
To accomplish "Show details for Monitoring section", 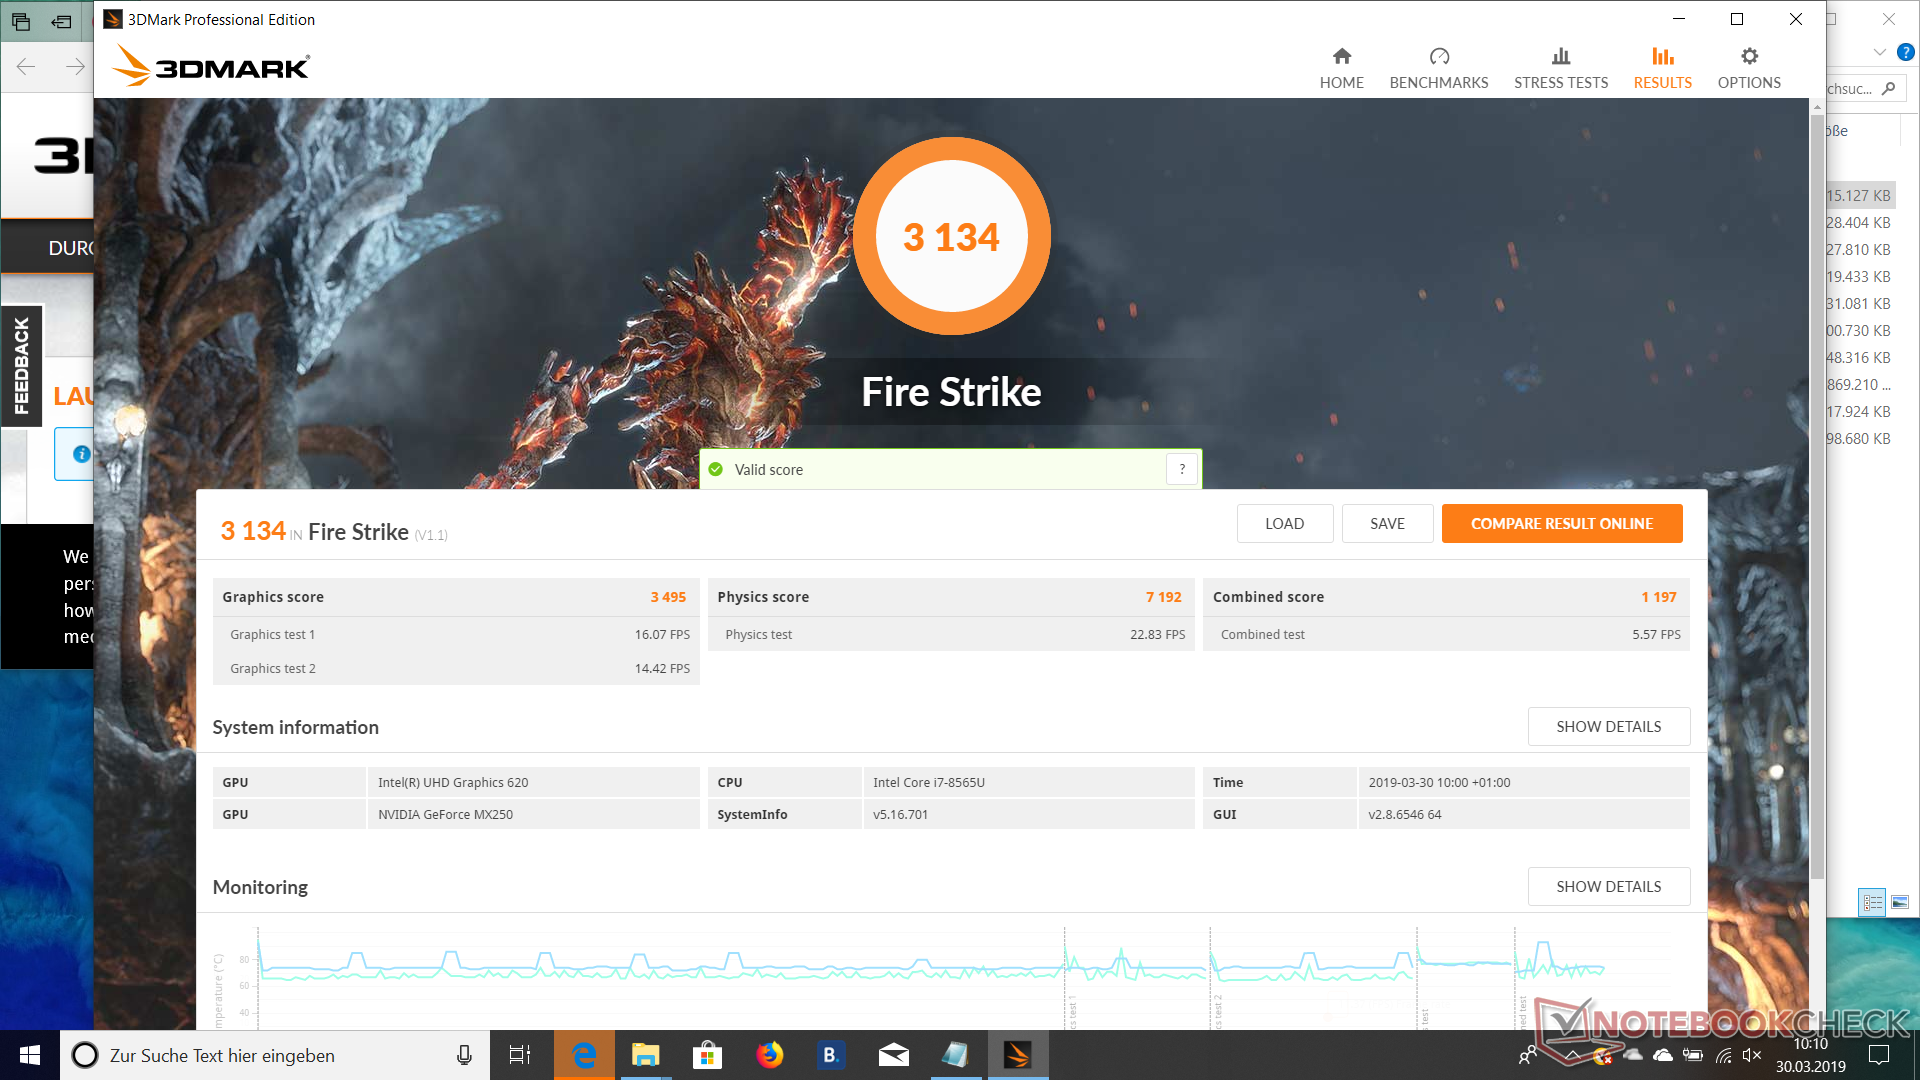I will coord(1608,887).
